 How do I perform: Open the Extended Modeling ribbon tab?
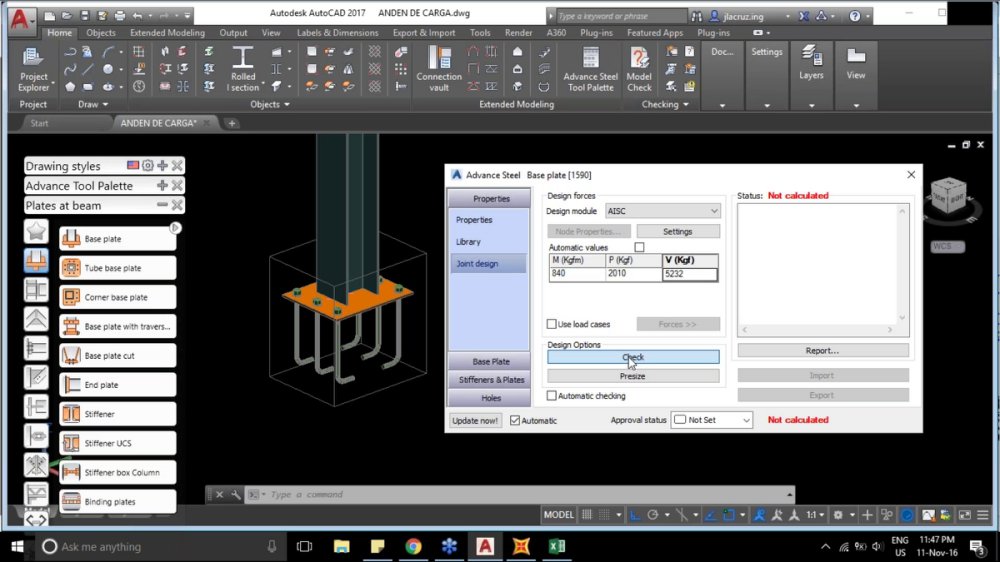(167, 33)
